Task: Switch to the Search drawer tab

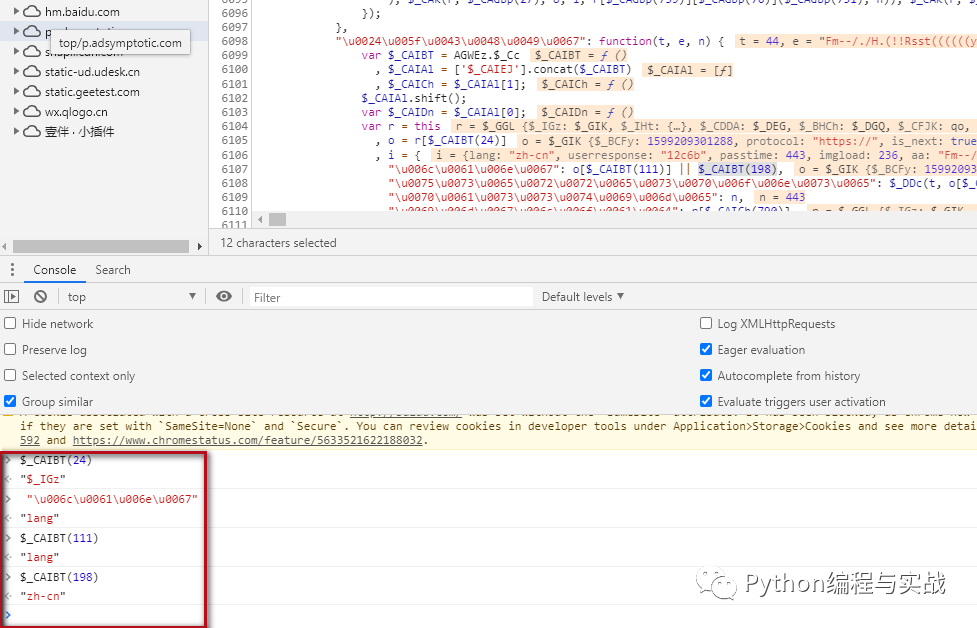Action: pyautogui.click(x=113, y=270)
